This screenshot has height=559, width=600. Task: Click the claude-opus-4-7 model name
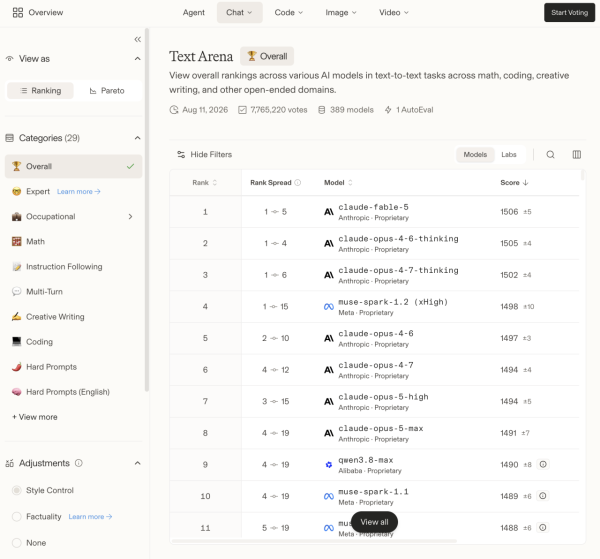coord(376,365)
